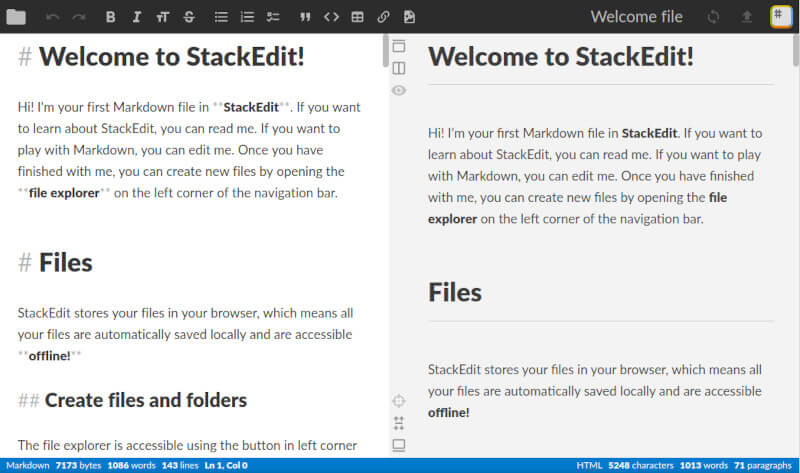This screenshot has height=473, width=800.
Task: Click '1013 words' in the status bar
Action: point(704,465)
